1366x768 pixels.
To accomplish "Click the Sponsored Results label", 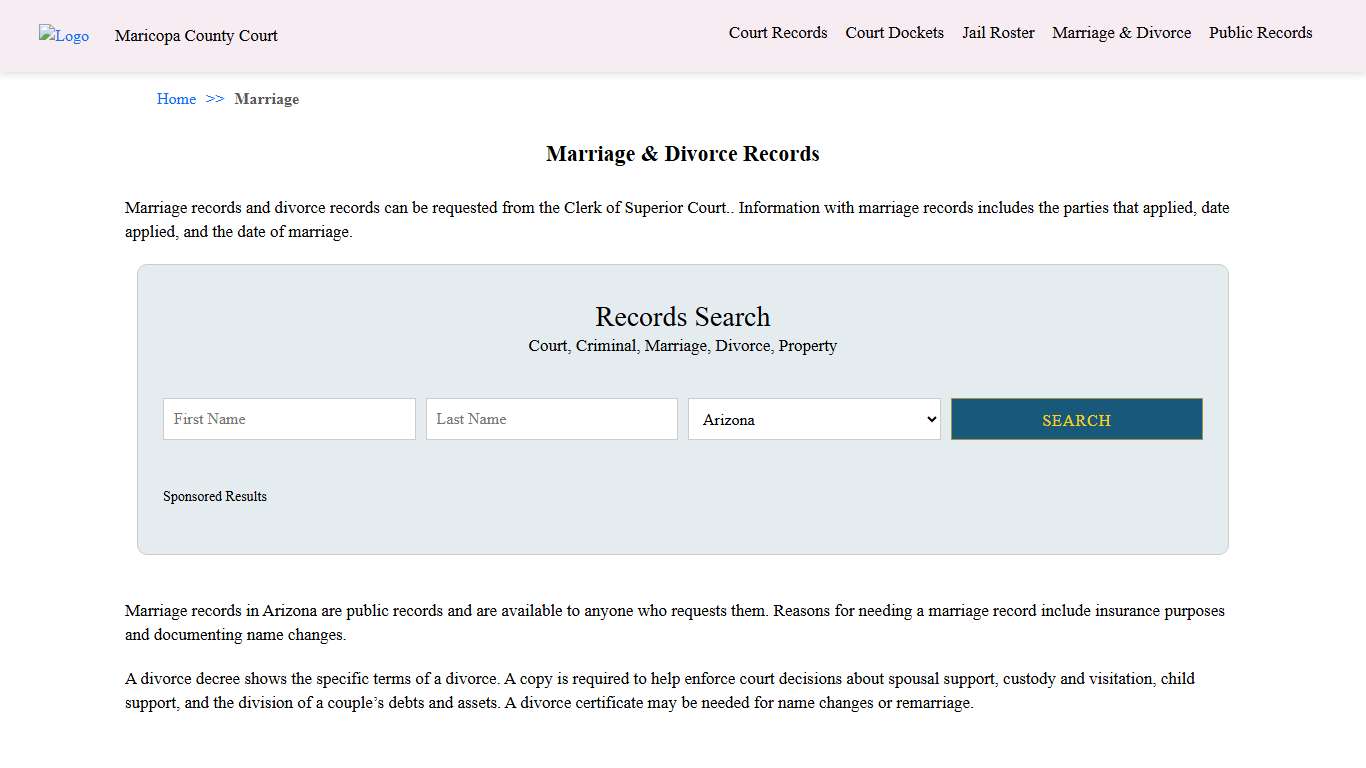I will 215,496.
